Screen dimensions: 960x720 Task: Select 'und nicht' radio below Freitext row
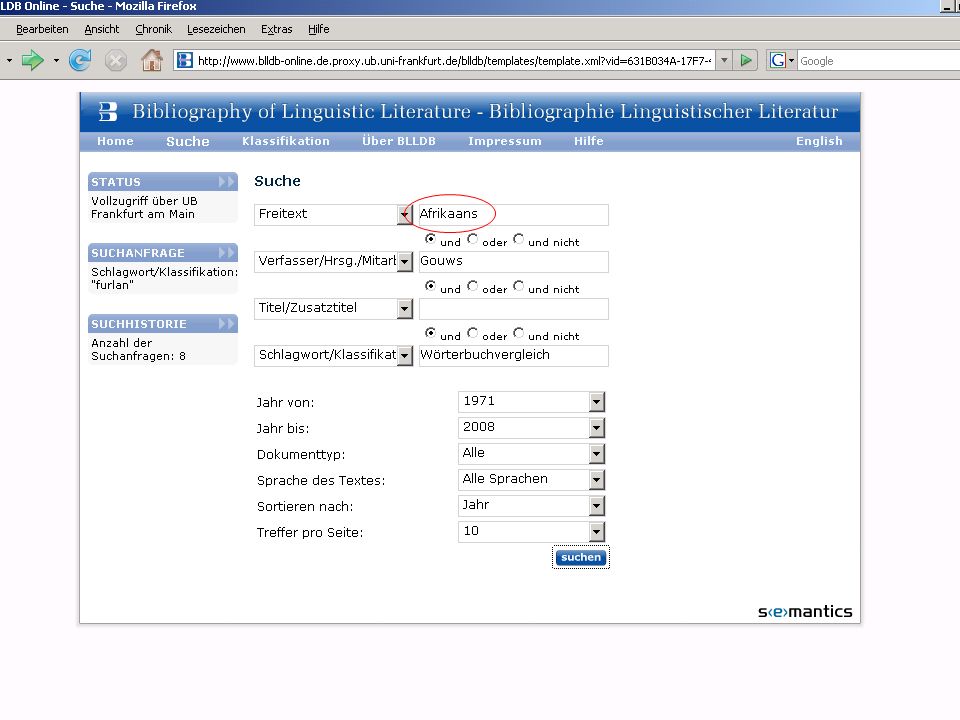519,239
